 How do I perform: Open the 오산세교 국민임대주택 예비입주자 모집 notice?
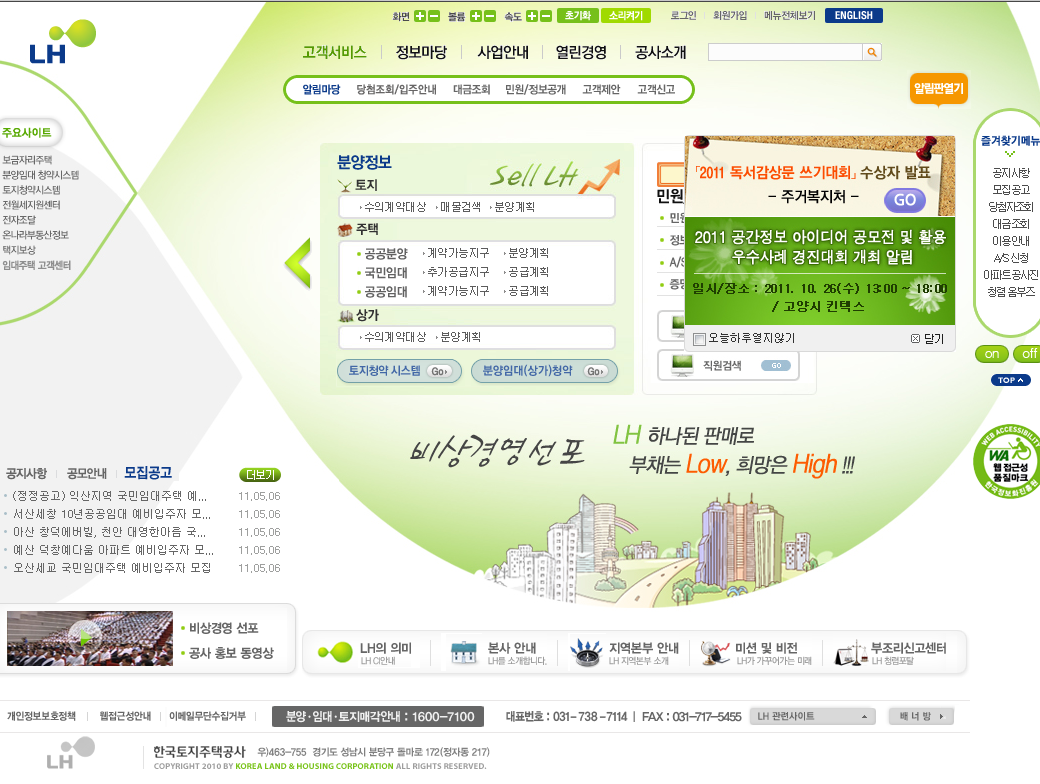coord(112,568)
